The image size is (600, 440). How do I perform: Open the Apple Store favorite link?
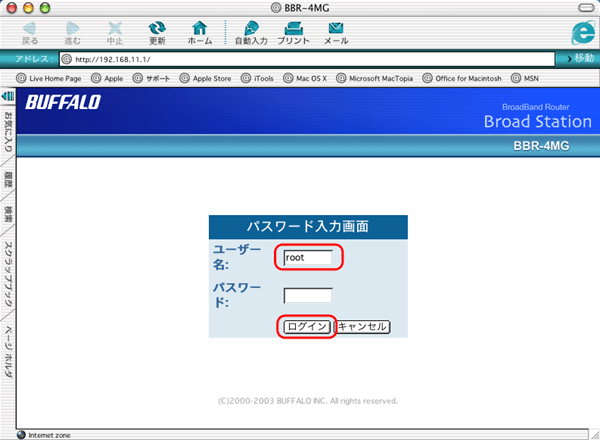click(x=205, y=78)
